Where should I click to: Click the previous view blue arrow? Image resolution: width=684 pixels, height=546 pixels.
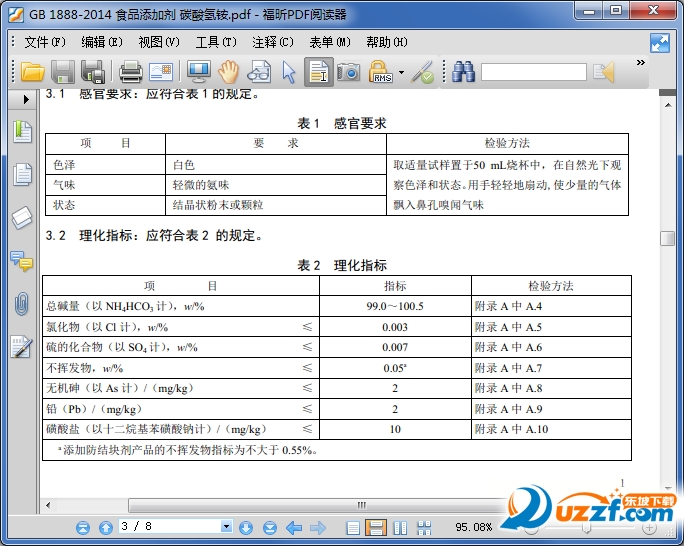pyautogui.click(x=294, y=528)
